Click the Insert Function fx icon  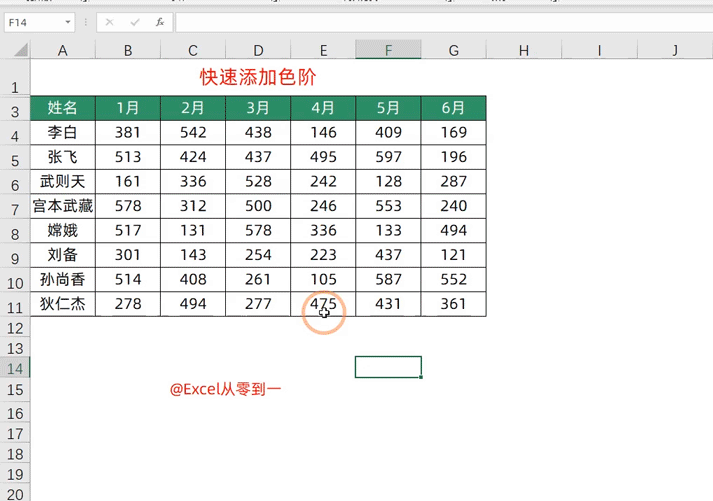pos(160,22)
